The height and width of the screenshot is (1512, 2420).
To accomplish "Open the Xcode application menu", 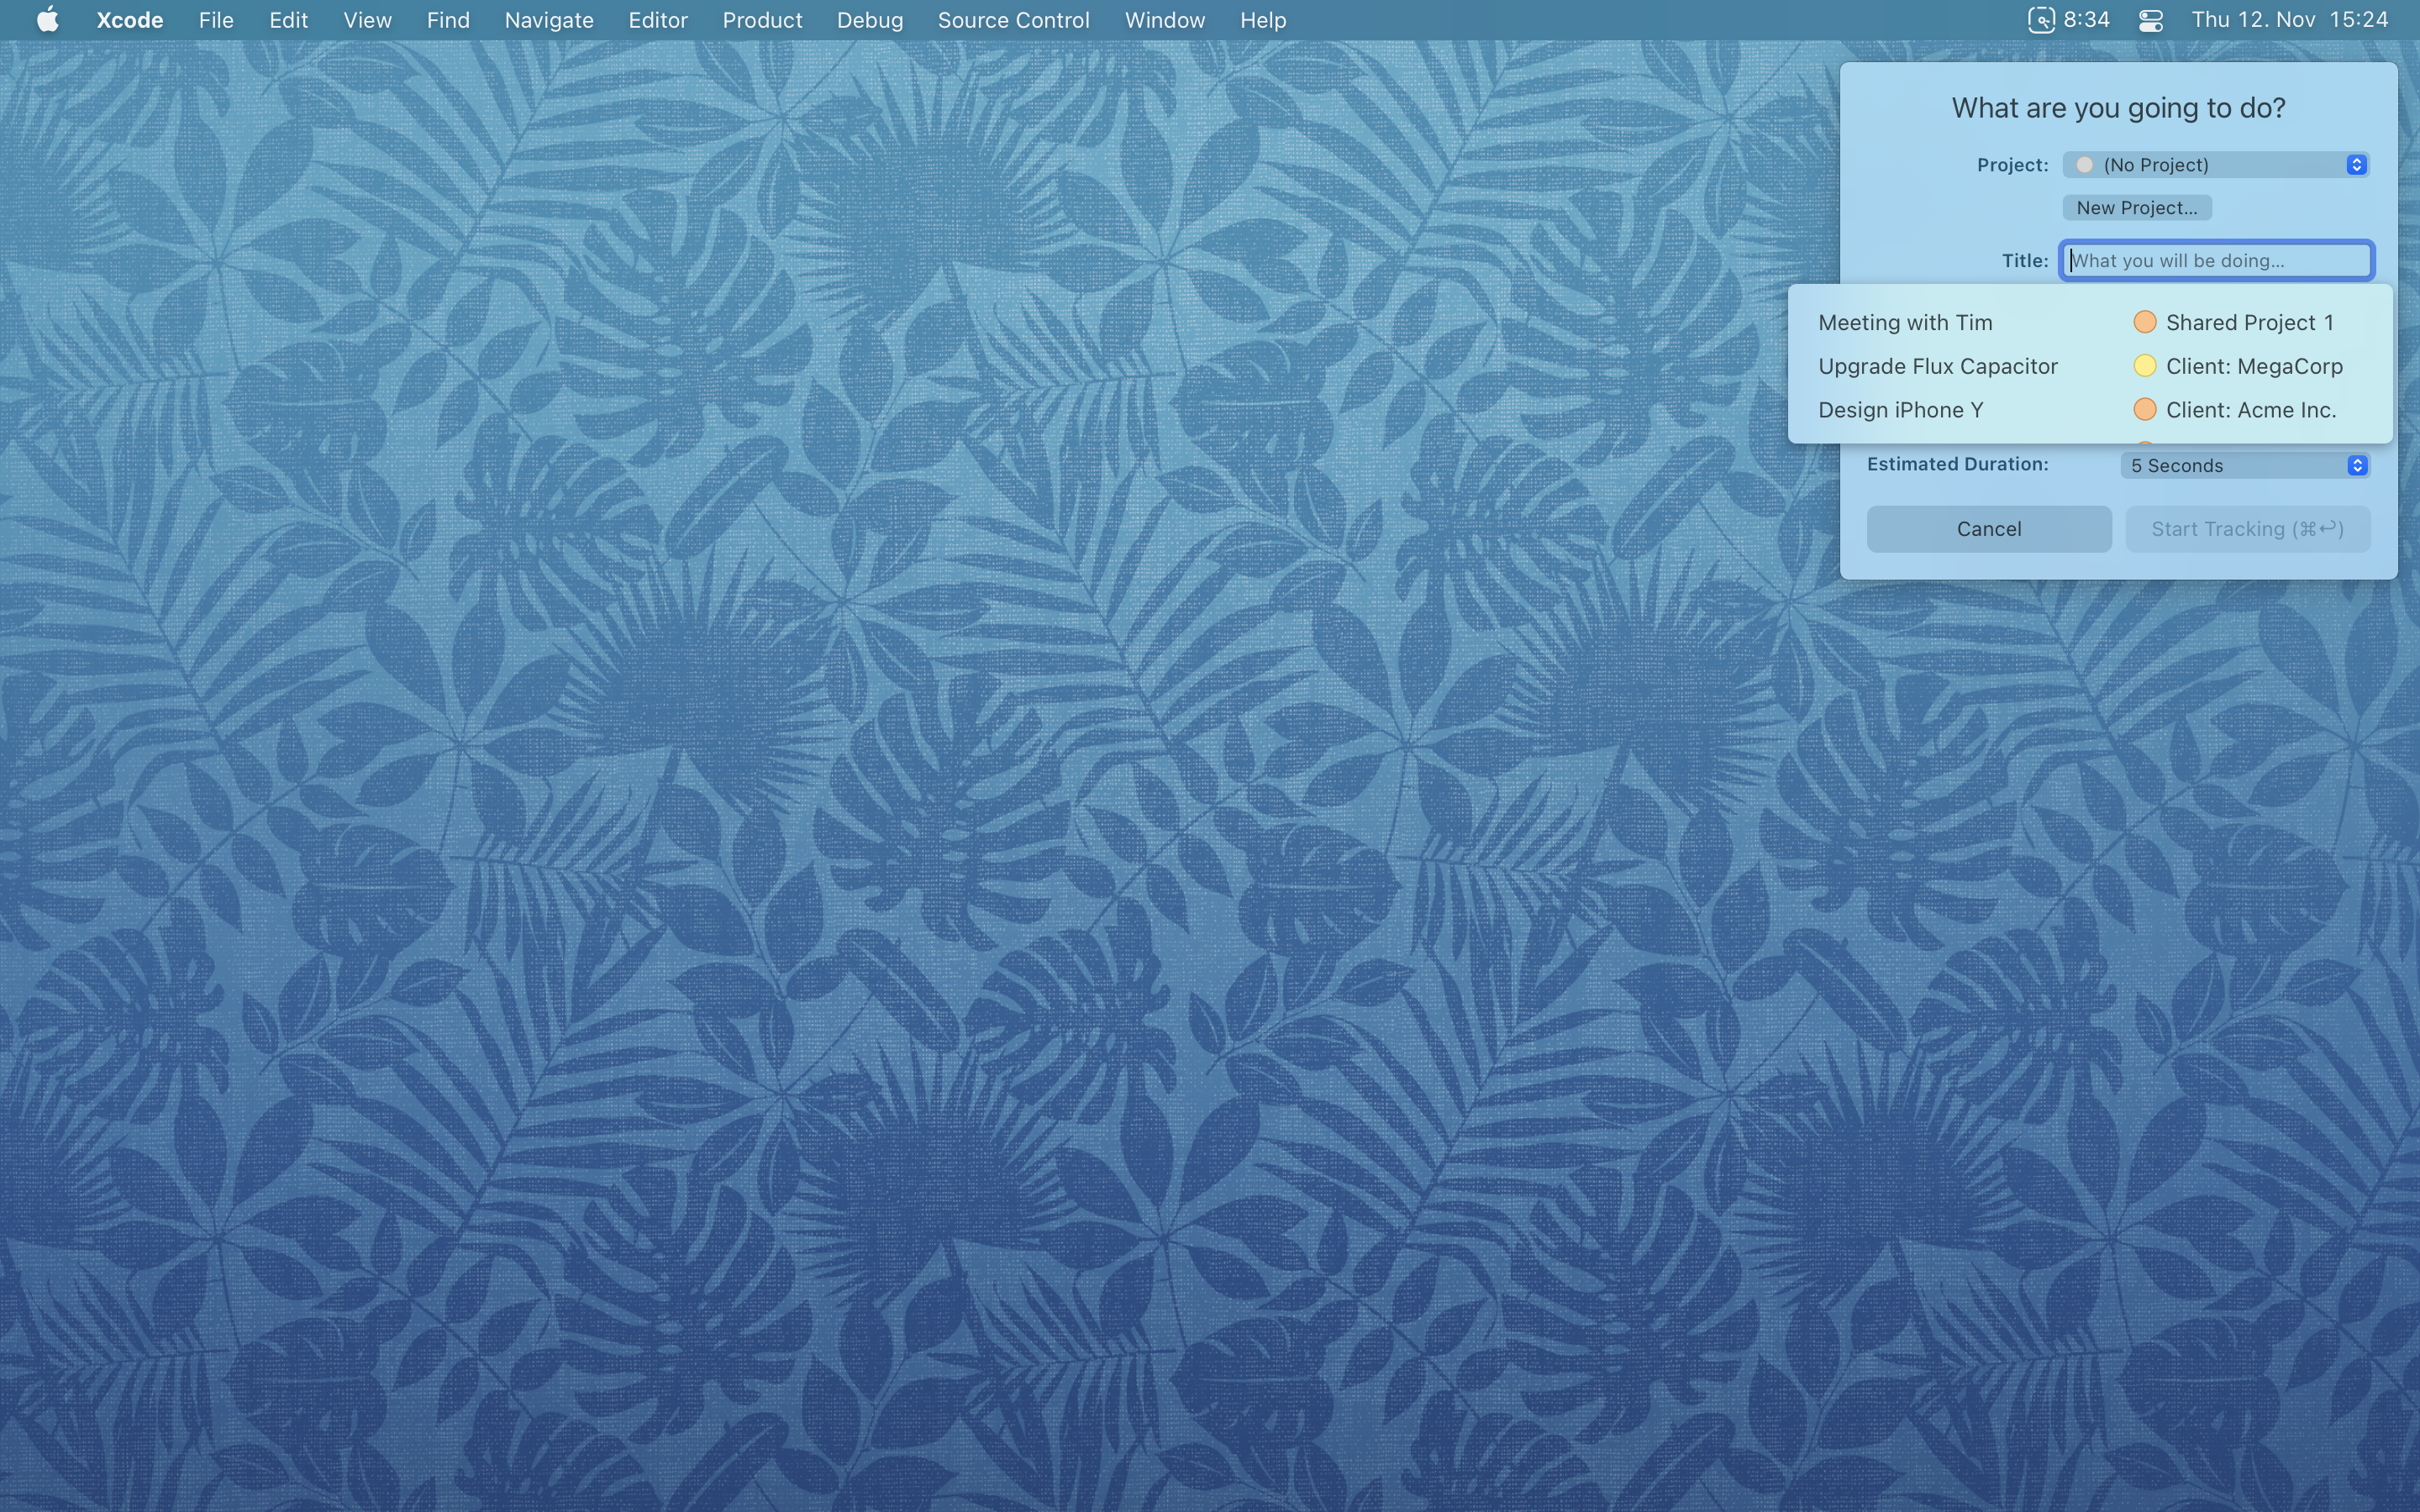I will click(x=130, y=20).
